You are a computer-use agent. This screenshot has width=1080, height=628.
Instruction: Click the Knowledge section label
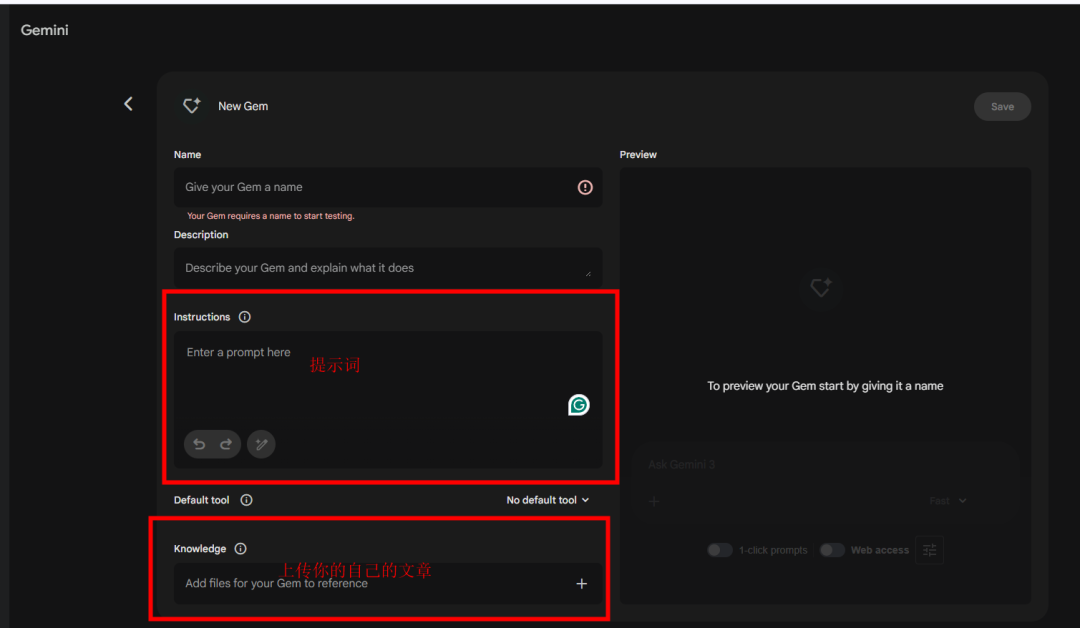(x=200, y=549)
